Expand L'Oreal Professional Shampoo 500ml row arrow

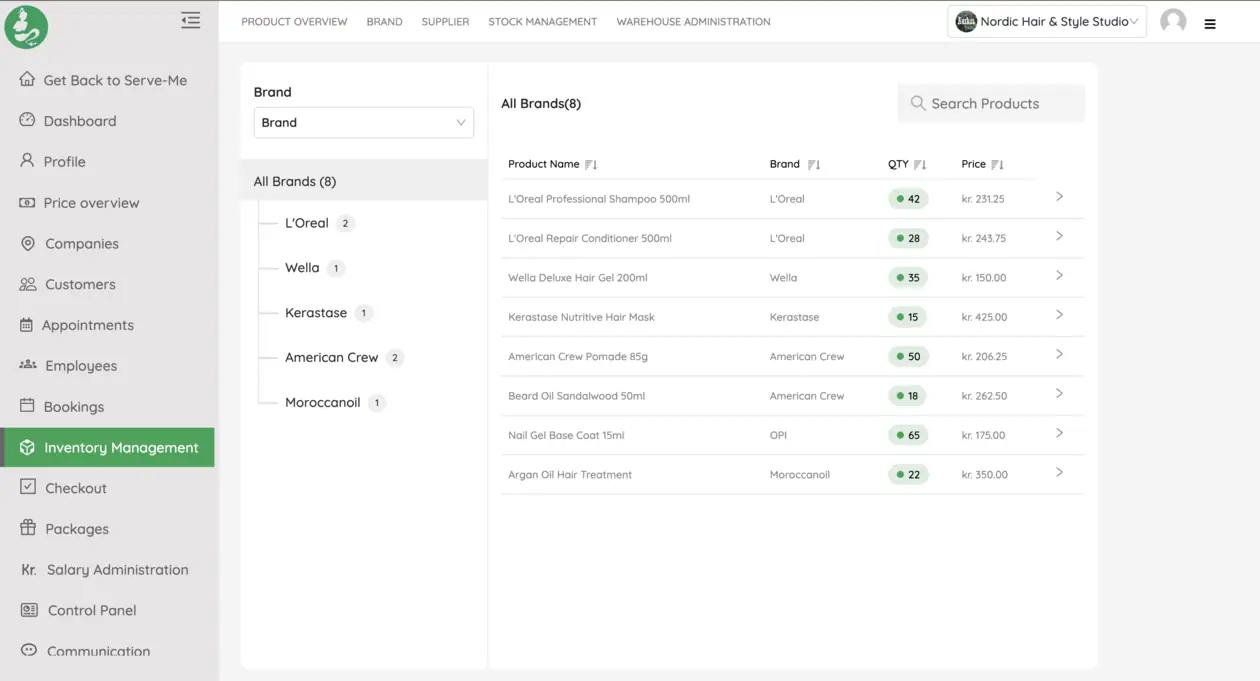1059,197
